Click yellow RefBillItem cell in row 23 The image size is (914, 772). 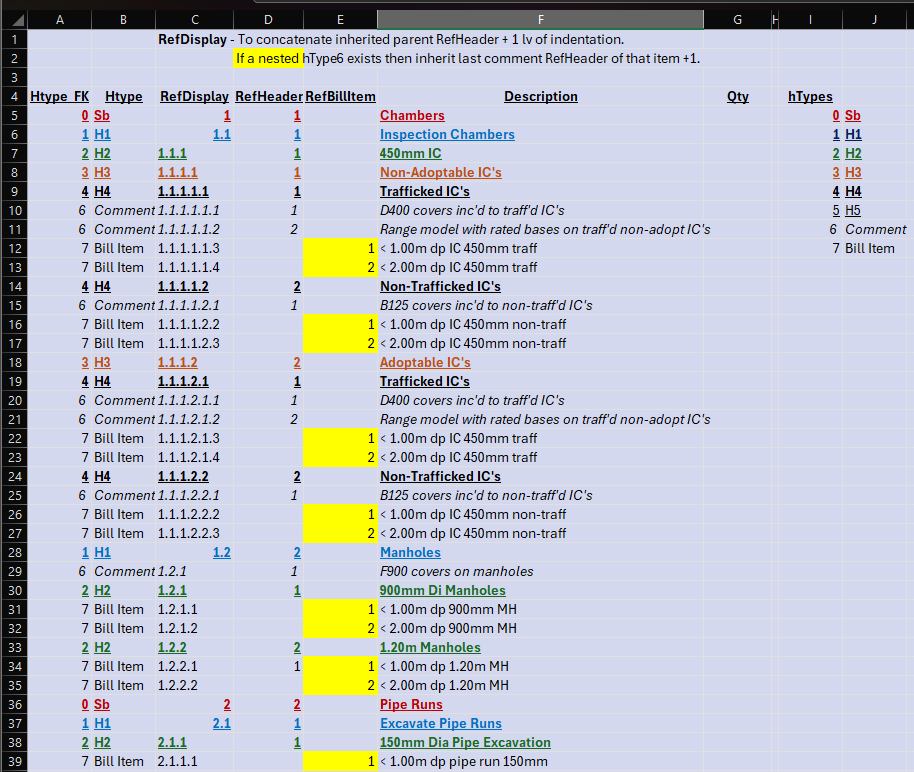point(340,458)
